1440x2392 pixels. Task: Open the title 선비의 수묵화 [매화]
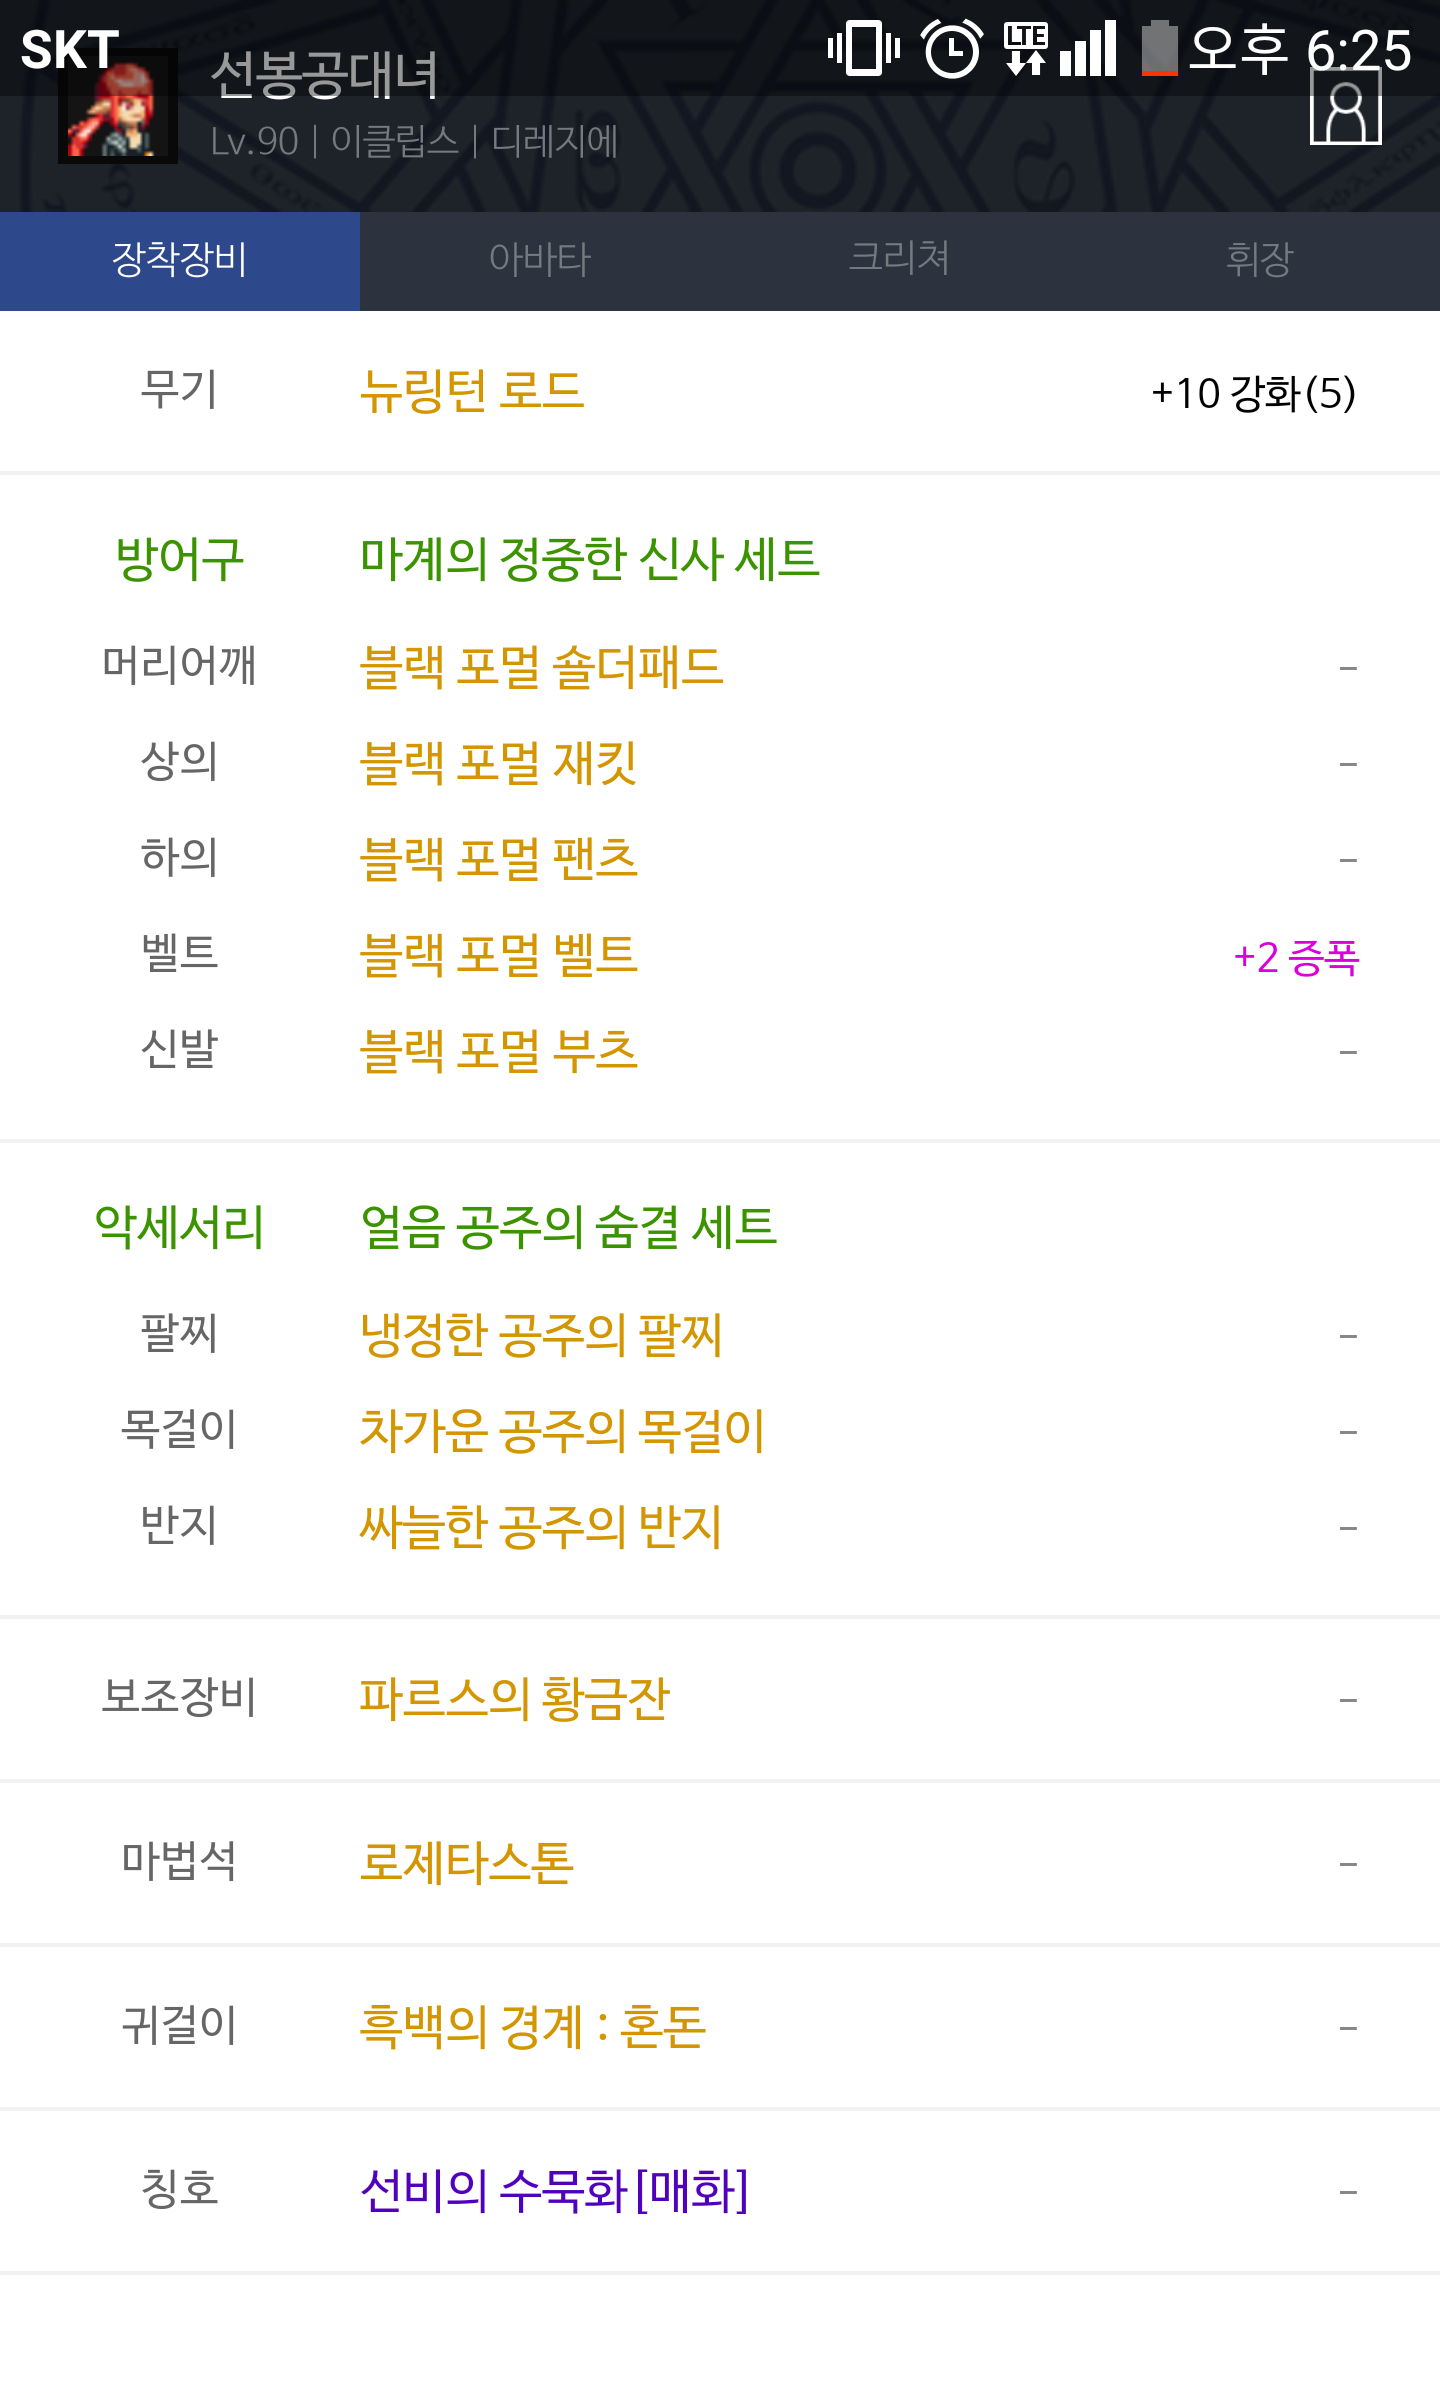click(554, 2191)
